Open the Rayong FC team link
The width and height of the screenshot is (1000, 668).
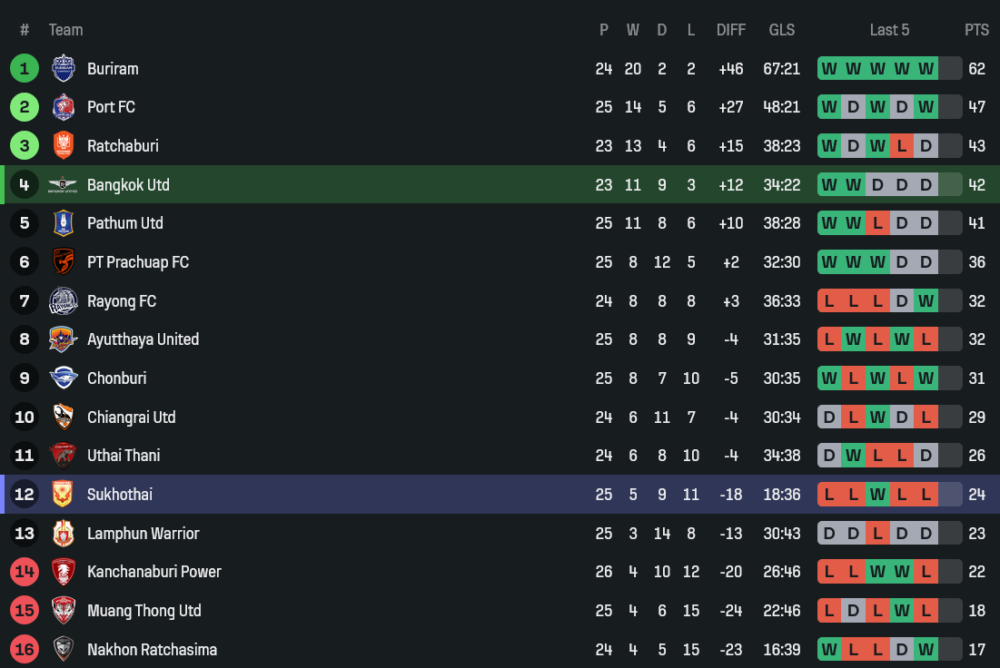[121, 301]
